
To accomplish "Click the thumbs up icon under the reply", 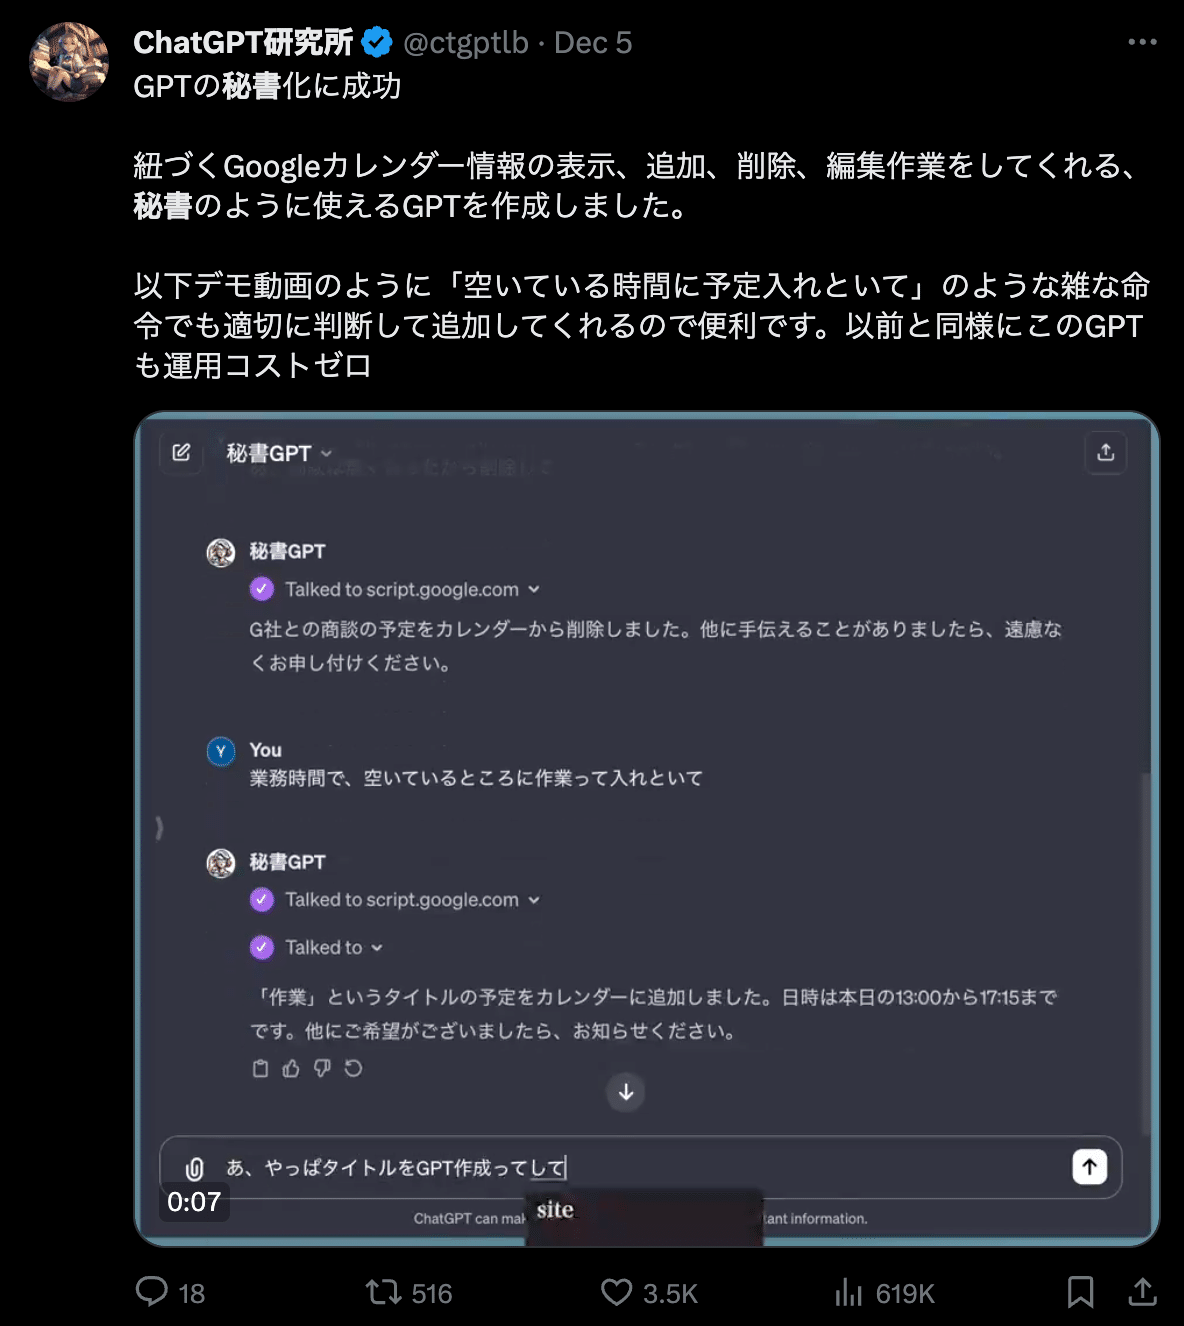I will point(291,1068).
